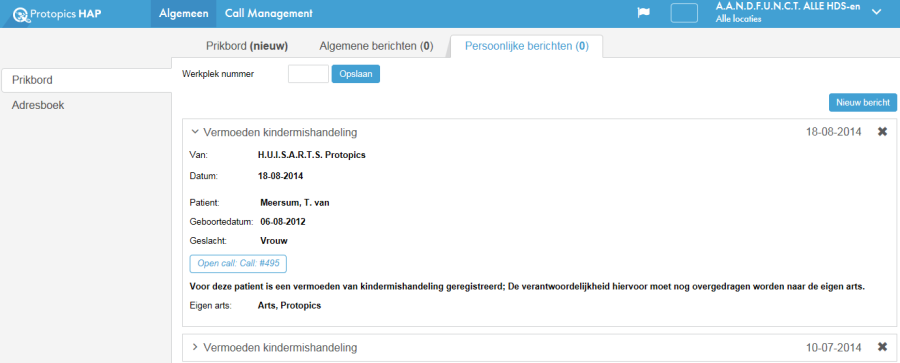Create a Nieuw bericht
Image resolution: width=900 pixels, height=363 pixels.
[x=863, y=102]
